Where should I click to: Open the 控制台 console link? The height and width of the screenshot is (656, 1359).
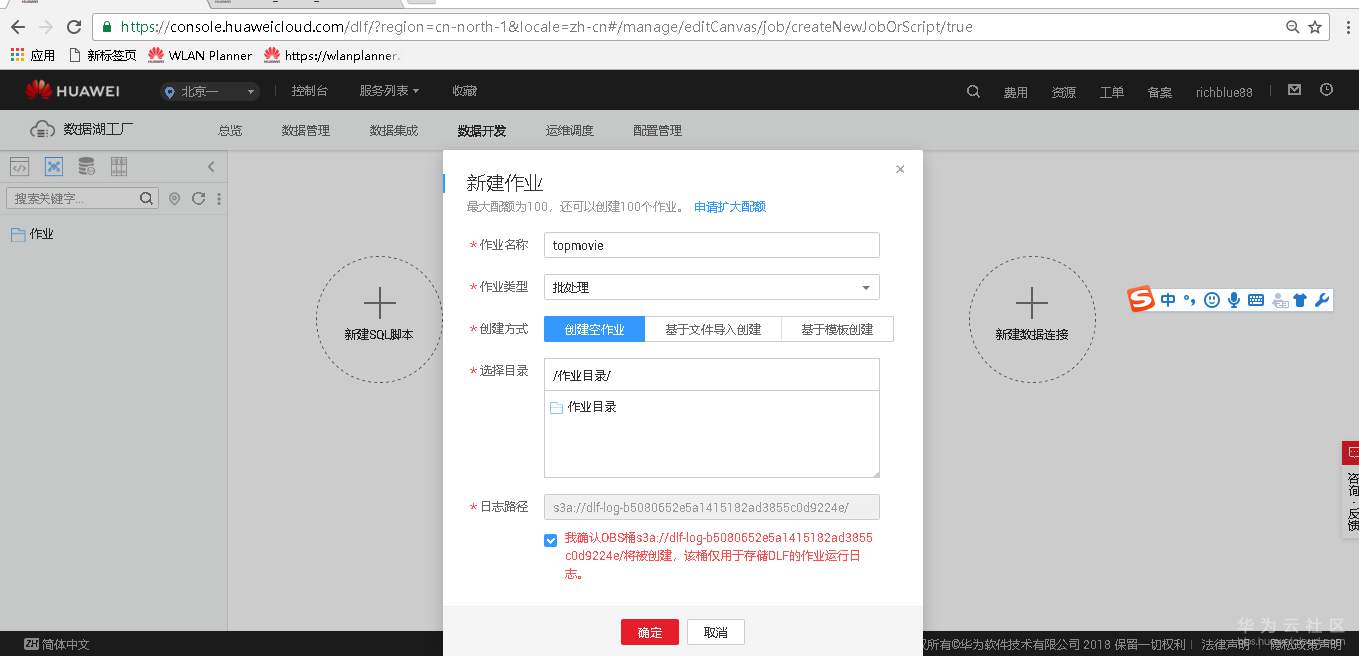309,91
